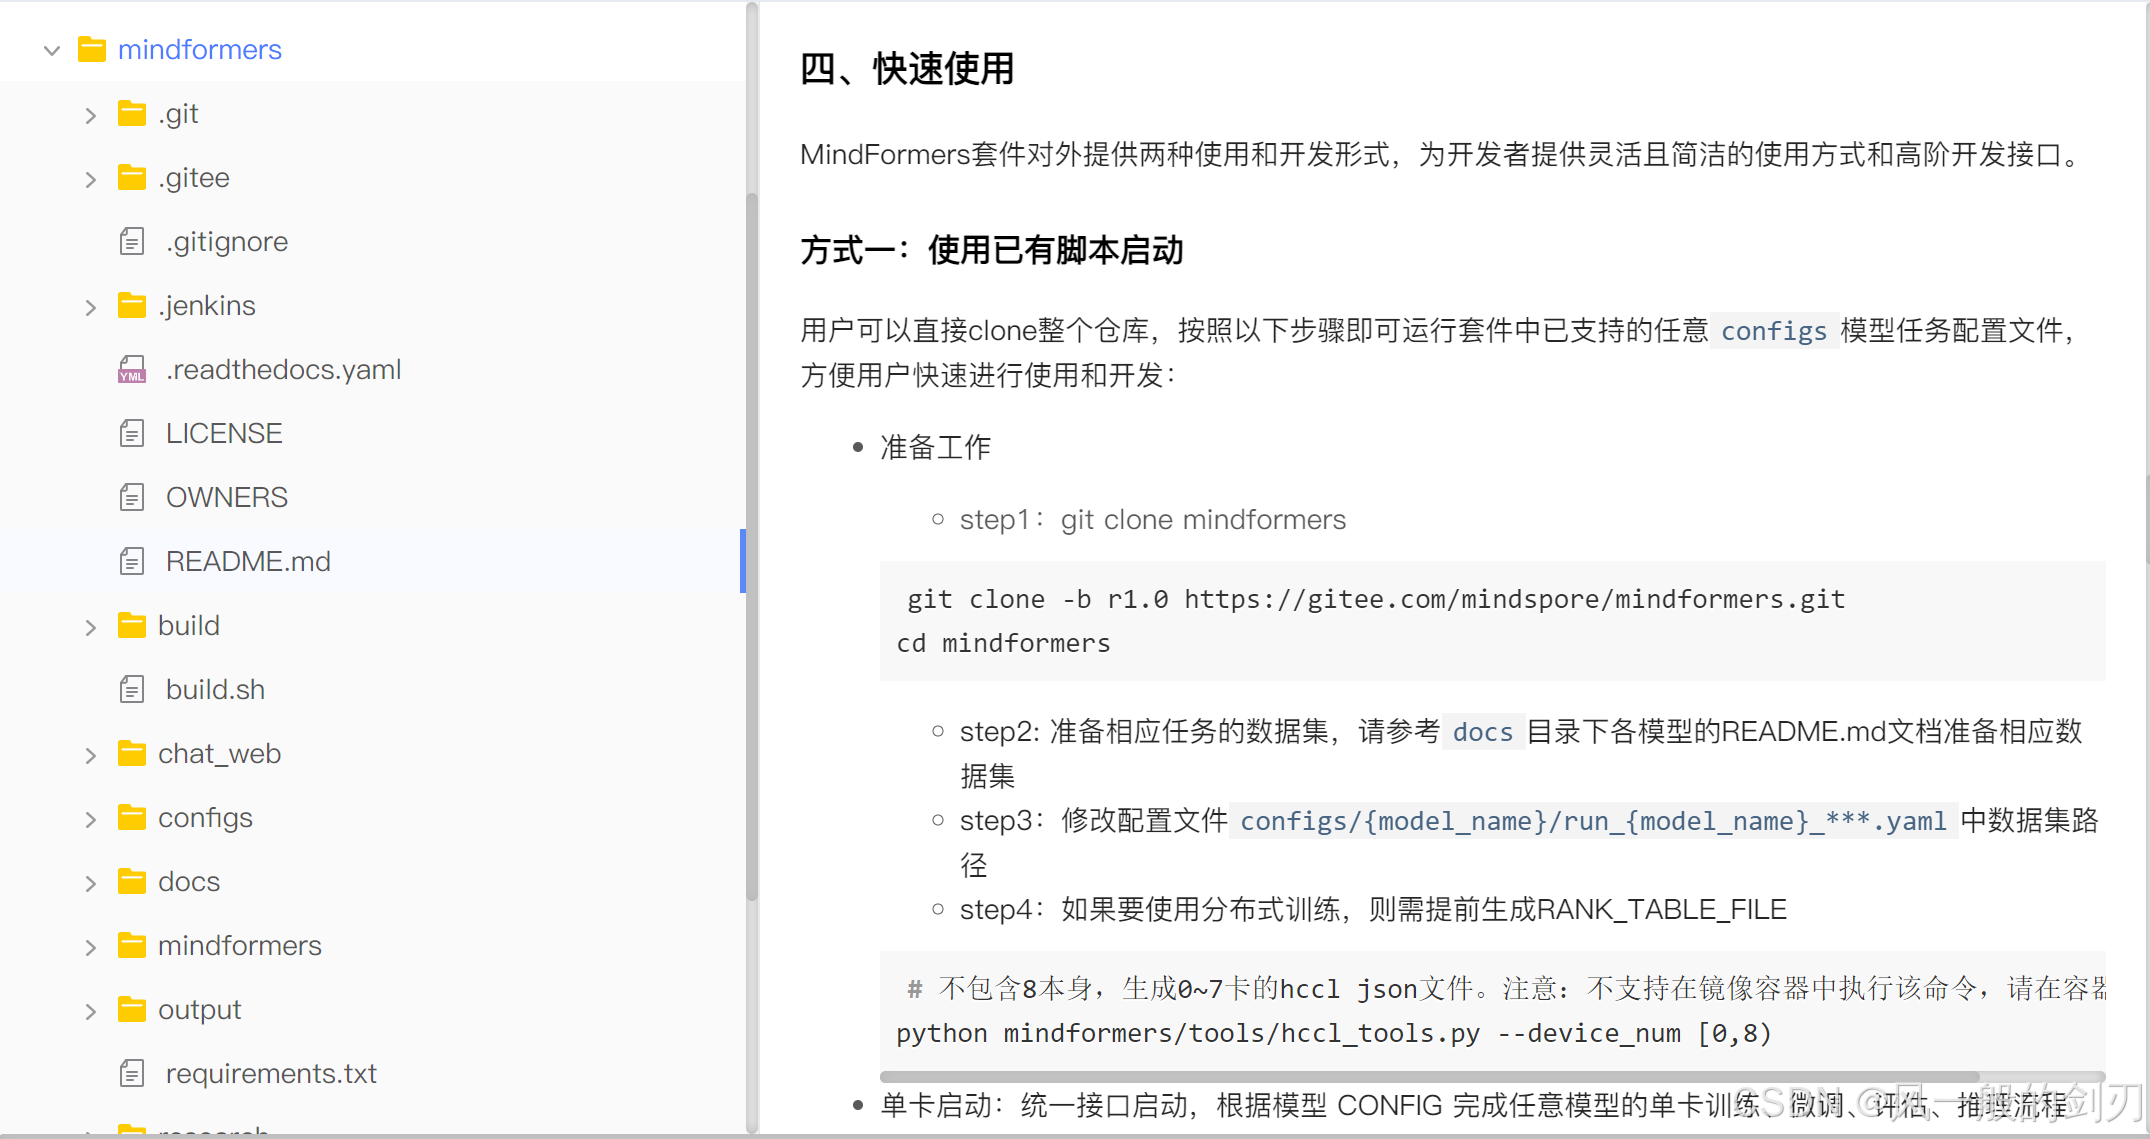
Task: Expand the docs folder arrow
Action: [x=91, y=883]
